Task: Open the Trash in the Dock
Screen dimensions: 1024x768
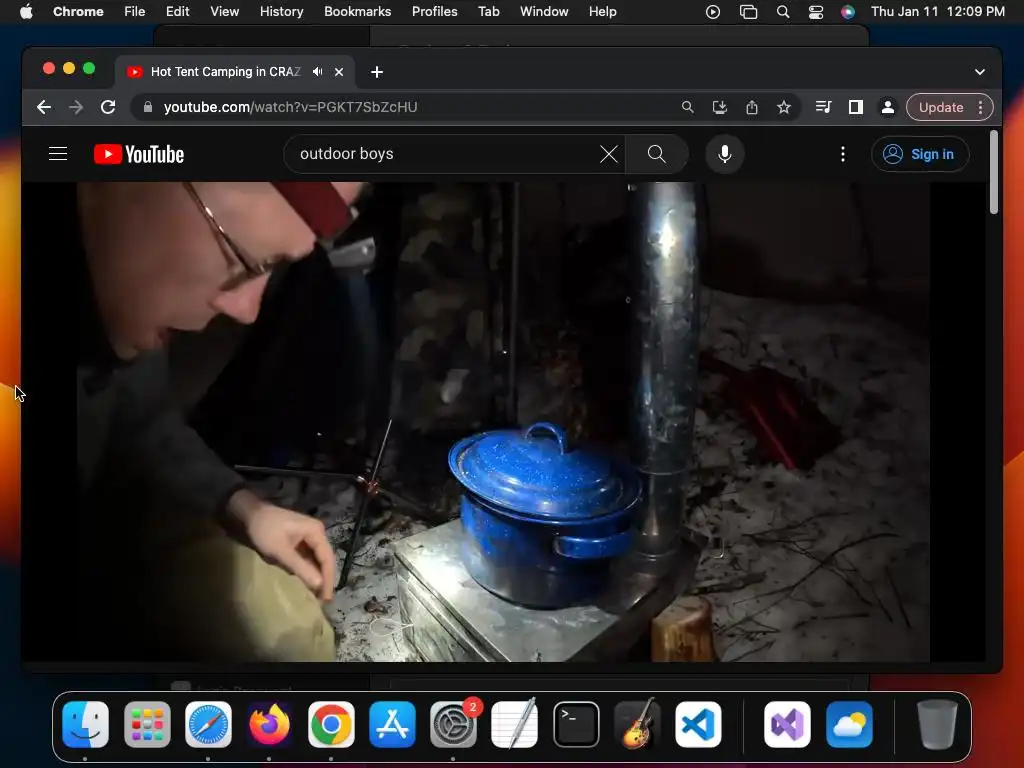Action: coord(937,724)
